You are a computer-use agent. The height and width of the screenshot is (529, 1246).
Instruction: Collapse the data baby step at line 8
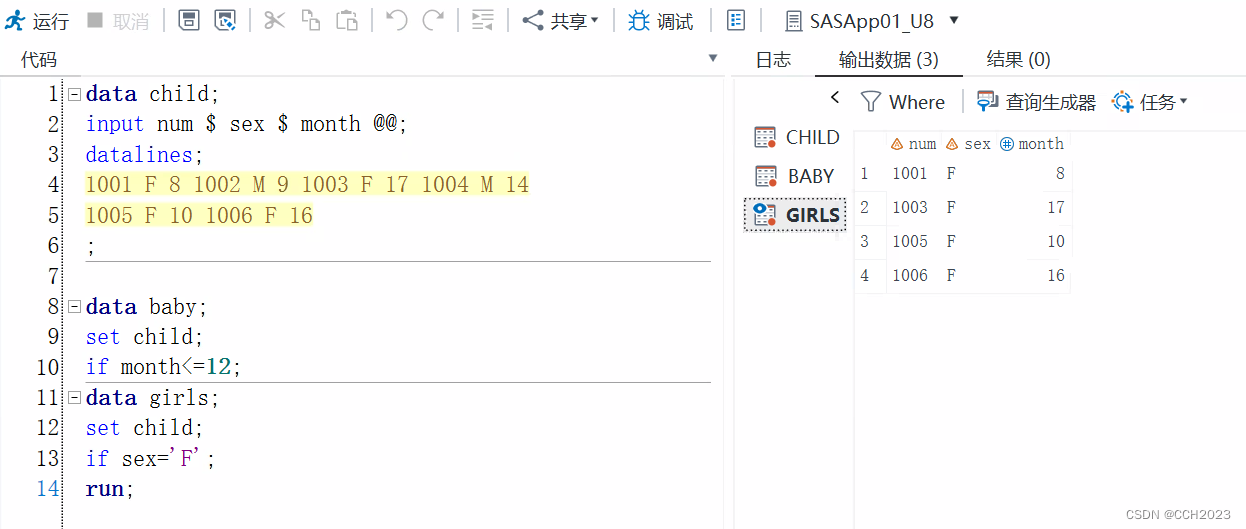coord(74,307)
